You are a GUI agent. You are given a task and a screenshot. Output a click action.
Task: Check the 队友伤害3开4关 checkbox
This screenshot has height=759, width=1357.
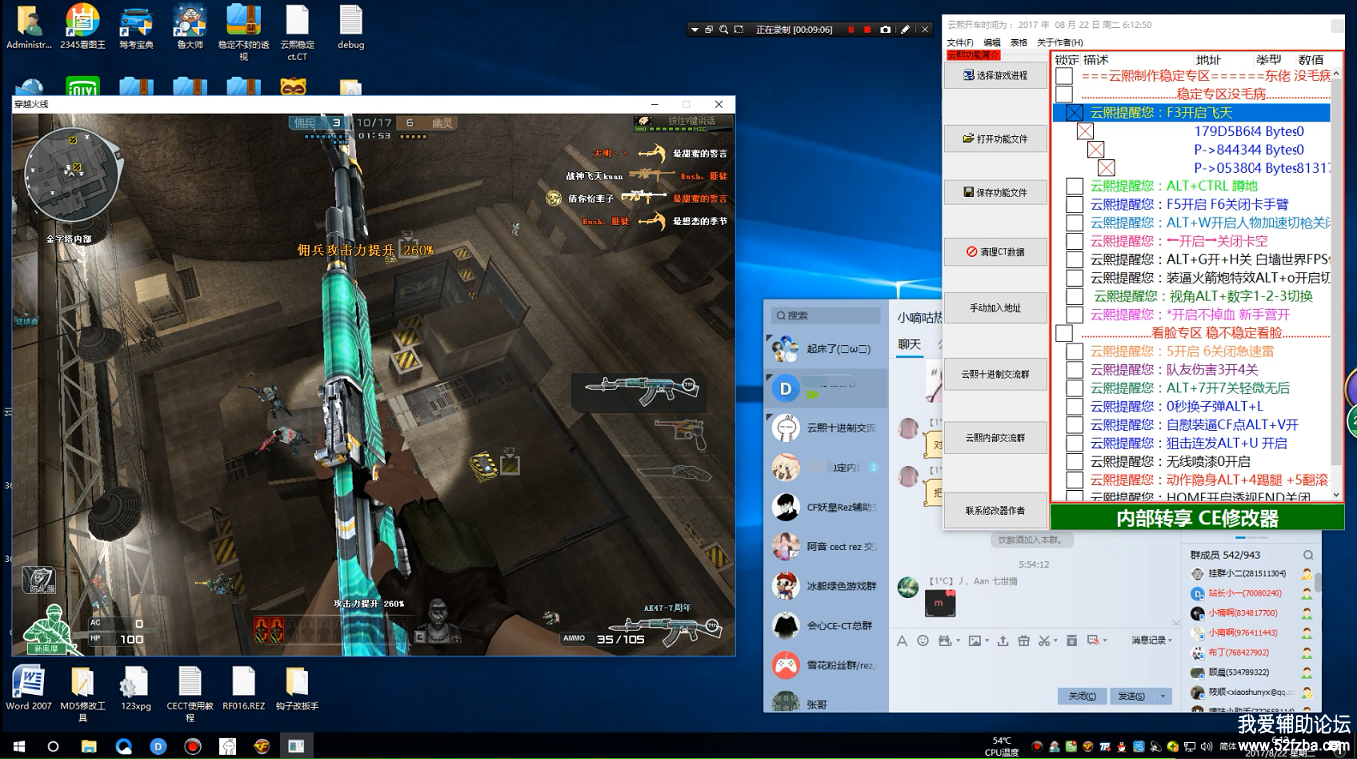1074,370
